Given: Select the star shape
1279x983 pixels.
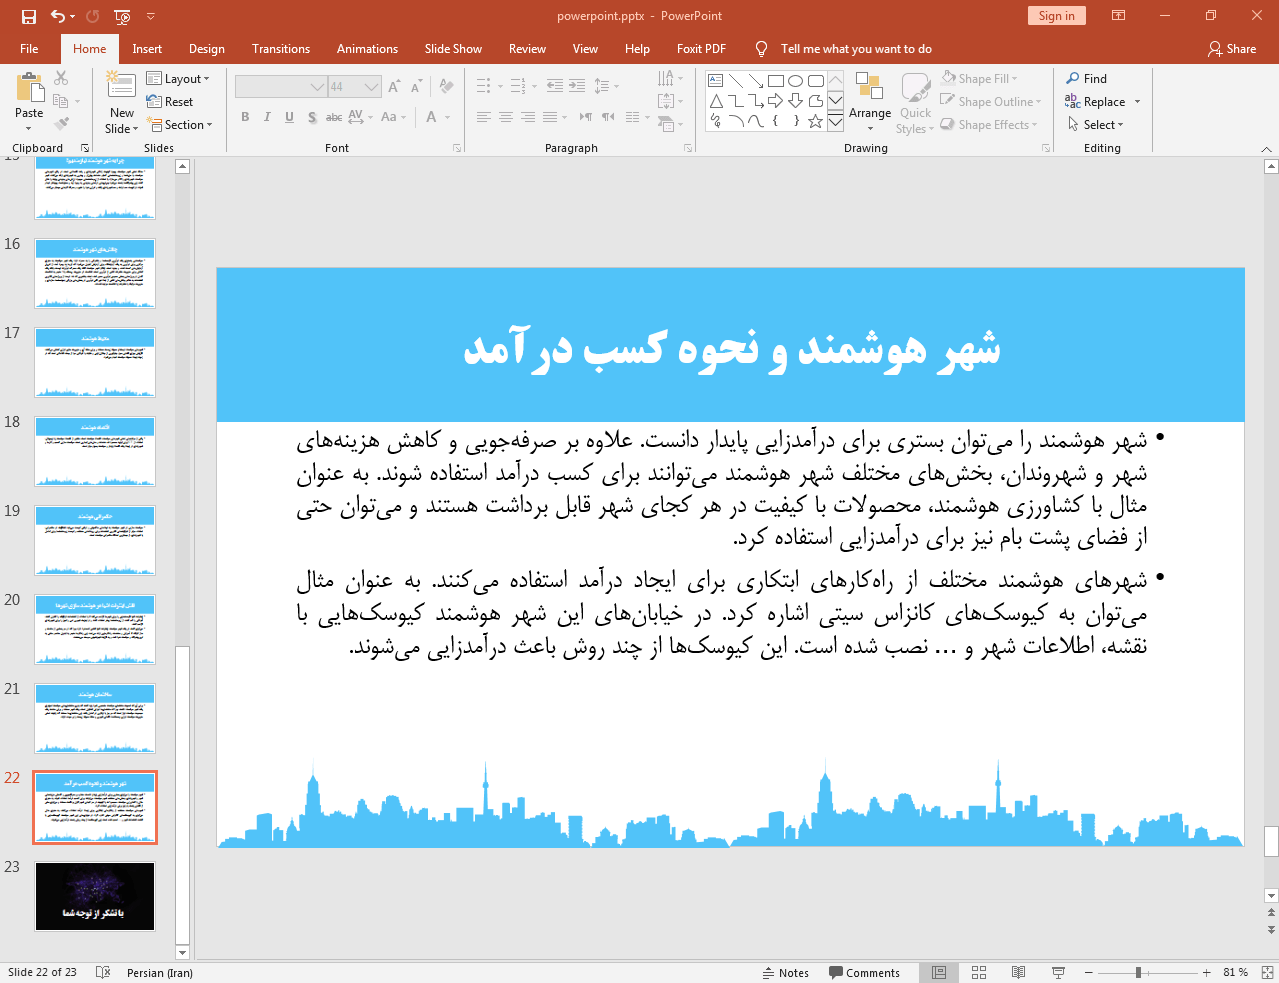Looking at the screenshot, I should pyautogui.click(x=816, y=121).
